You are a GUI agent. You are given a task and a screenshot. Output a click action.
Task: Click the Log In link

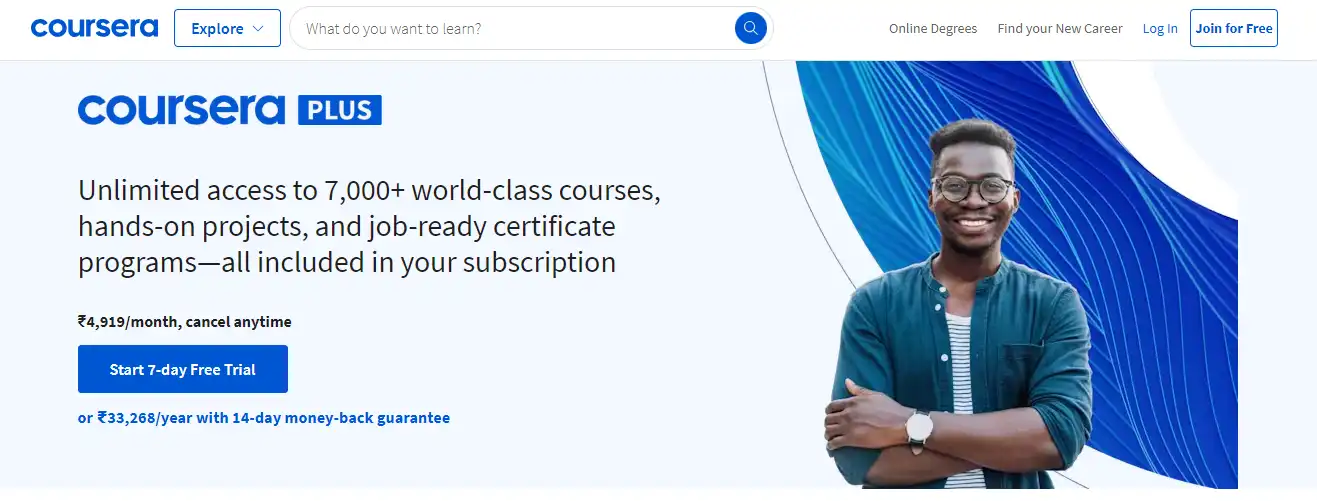1160,28
